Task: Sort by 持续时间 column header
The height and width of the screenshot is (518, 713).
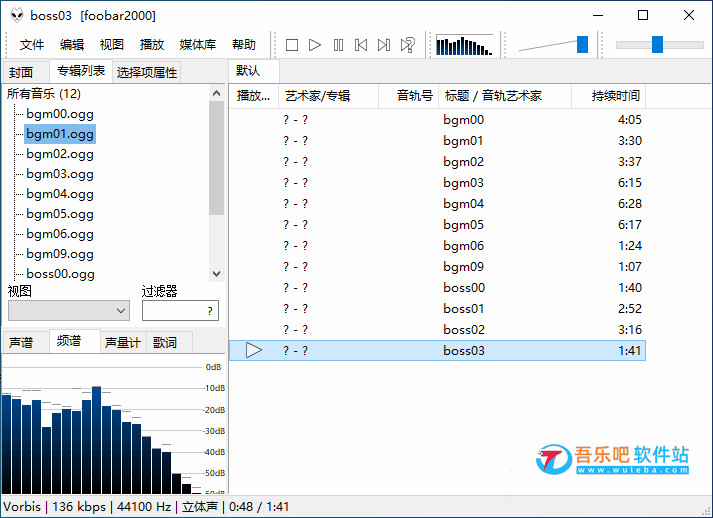Action: click(x=608, y=96)
